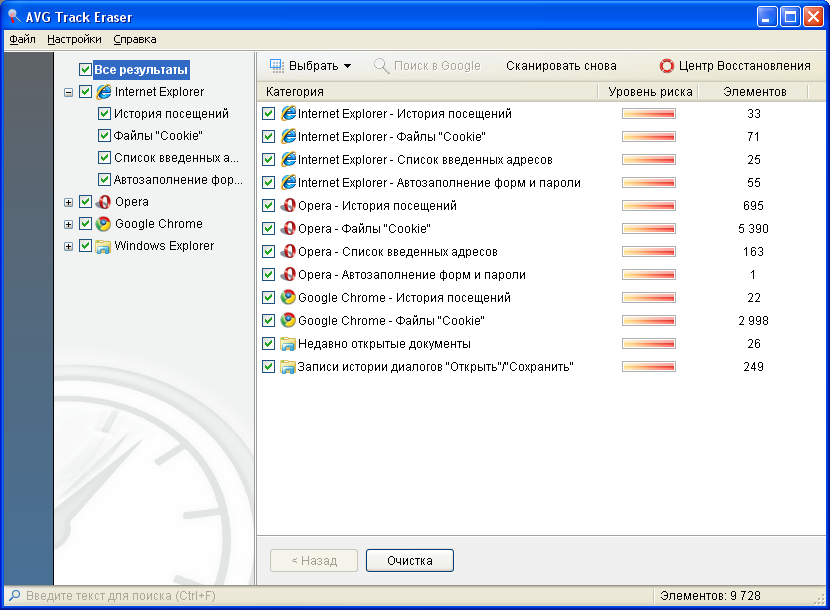Uncheck 'Opera - Файлы Cookie' row checkbox
830x610 pixels.
tap(268, 229)
